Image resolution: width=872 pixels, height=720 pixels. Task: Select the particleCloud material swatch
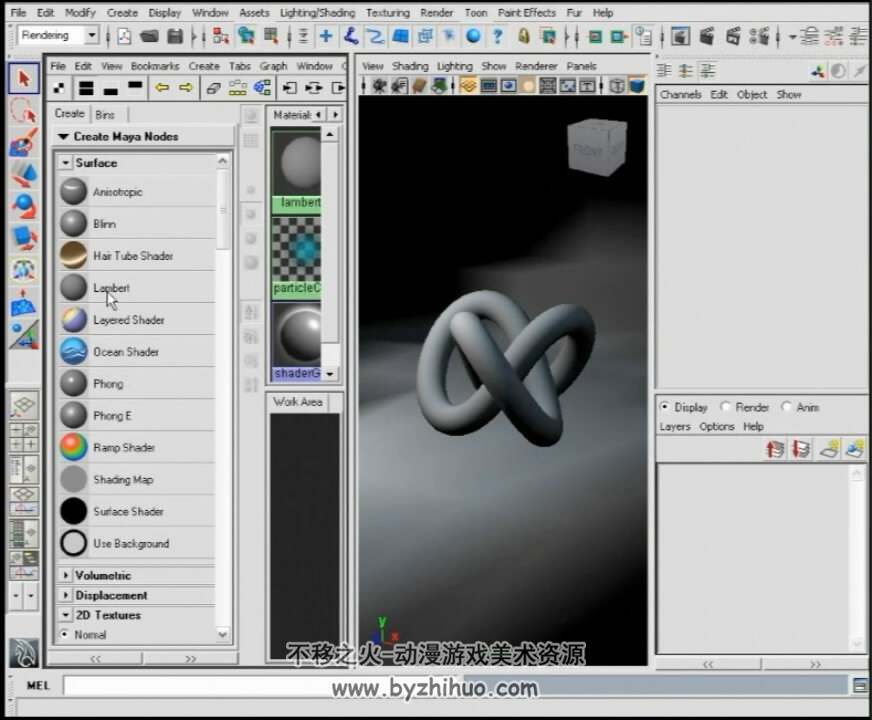pyautogui.click(x=296, y=256)
